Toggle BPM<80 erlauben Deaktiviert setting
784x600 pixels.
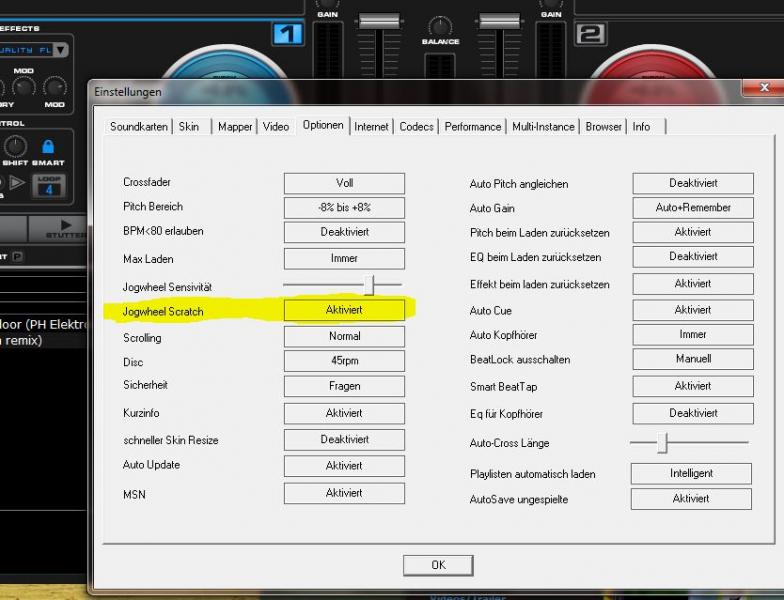coord(344,231)
